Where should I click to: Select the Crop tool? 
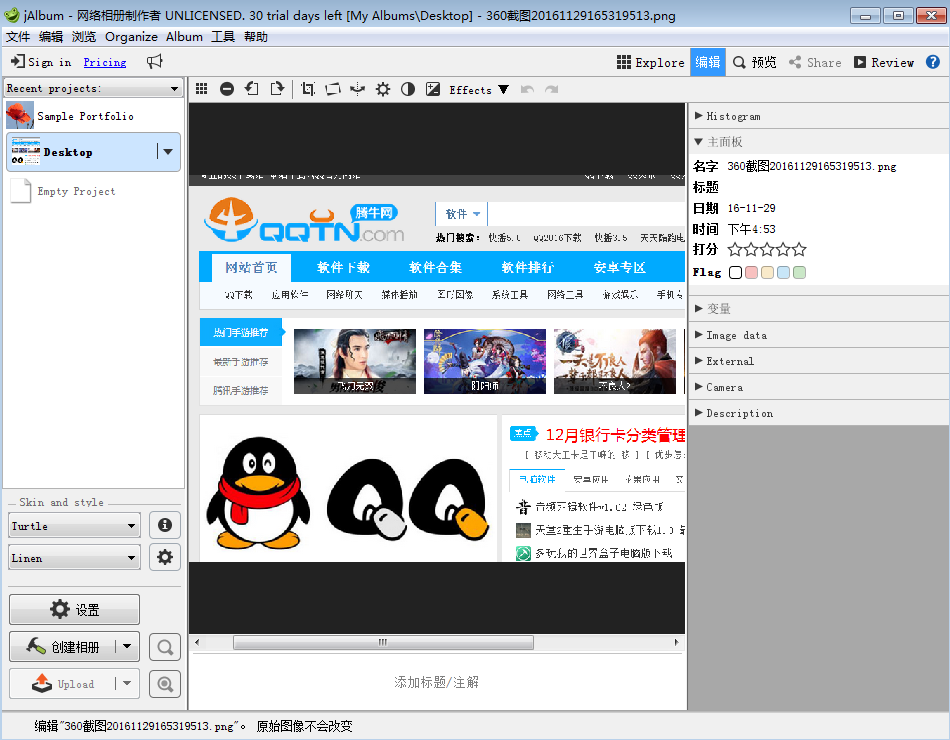pos(308,89)
